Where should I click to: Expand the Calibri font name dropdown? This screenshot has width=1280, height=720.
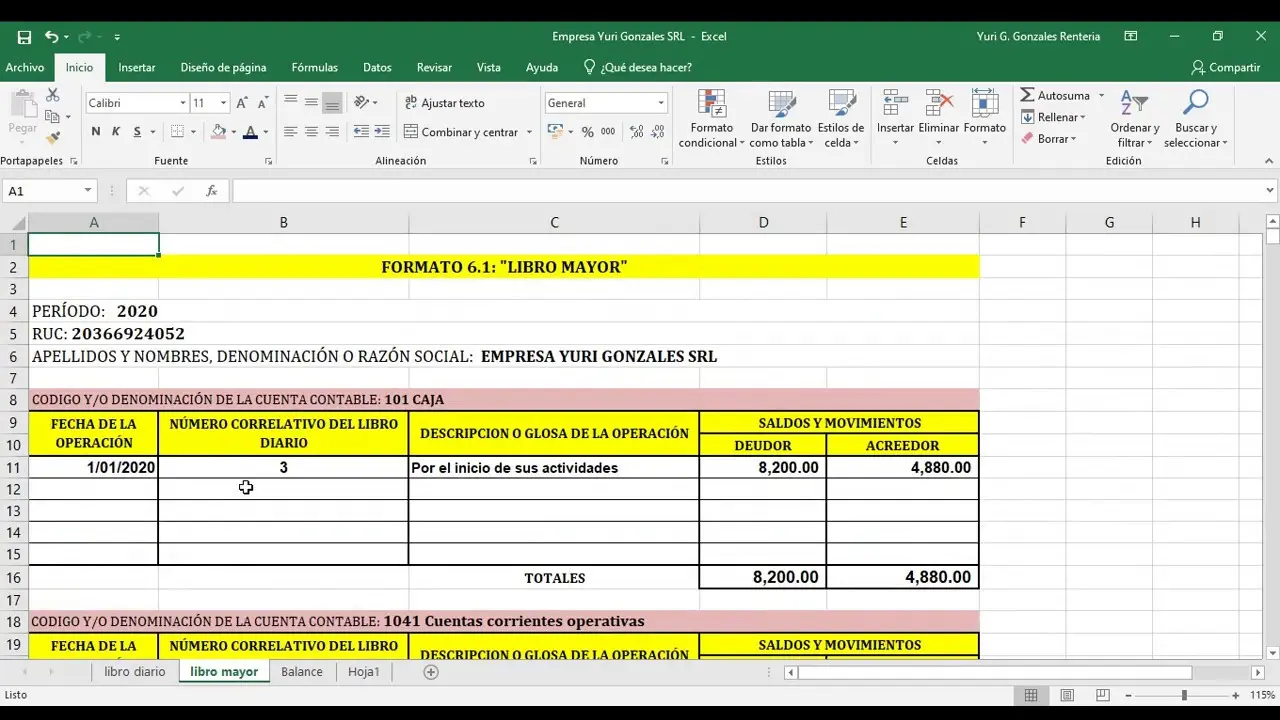[x=182, y=103]
